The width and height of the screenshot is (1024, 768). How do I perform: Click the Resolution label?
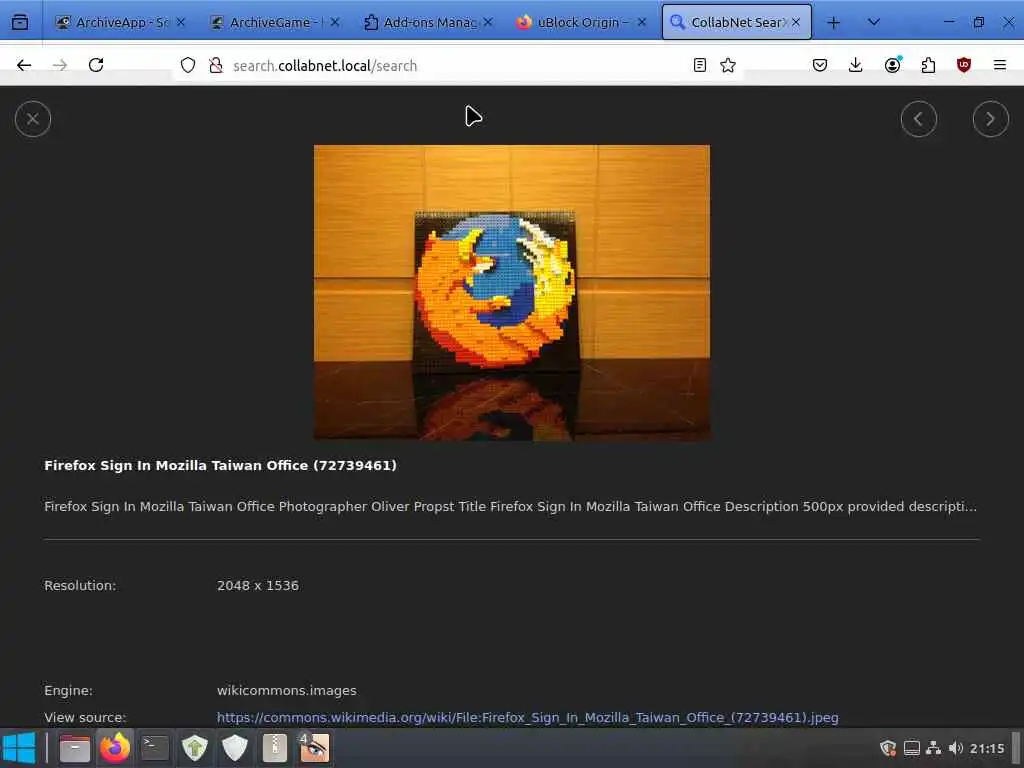pyautogui.click(x=80, y=586)
